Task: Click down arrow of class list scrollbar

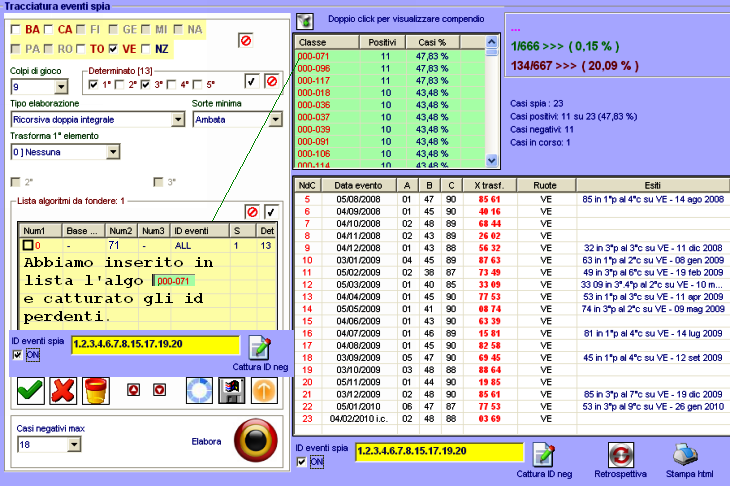Action: point(492,161)
